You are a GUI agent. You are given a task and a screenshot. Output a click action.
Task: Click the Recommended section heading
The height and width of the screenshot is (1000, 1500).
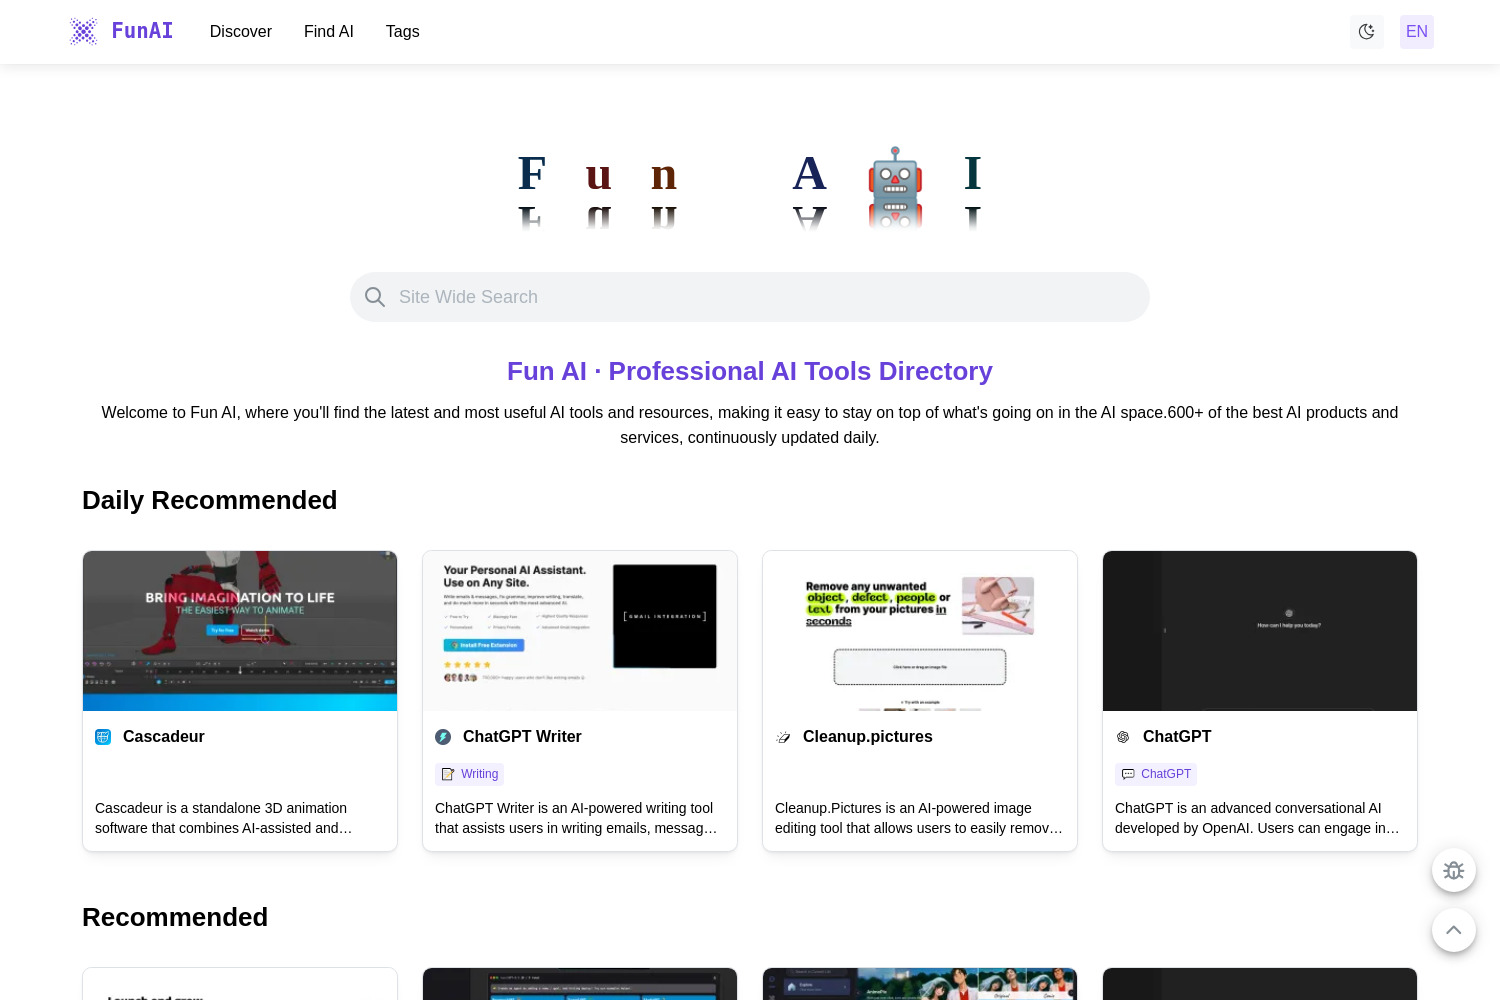click(x=175, y=917)
